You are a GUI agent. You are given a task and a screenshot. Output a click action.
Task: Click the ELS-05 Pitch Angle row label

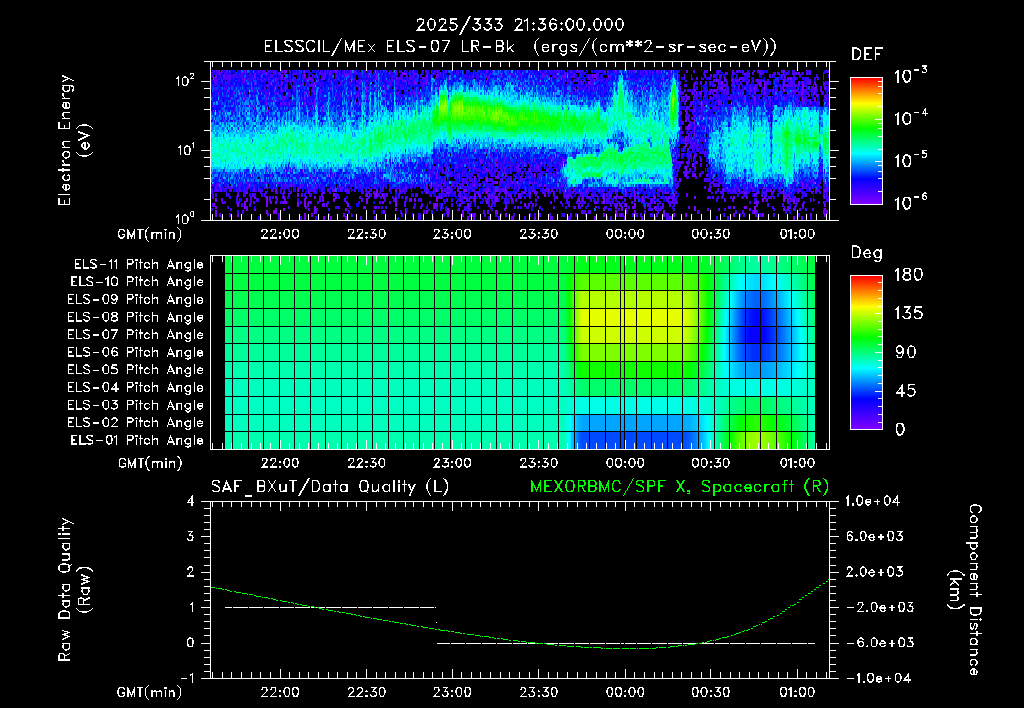(136, 370)
